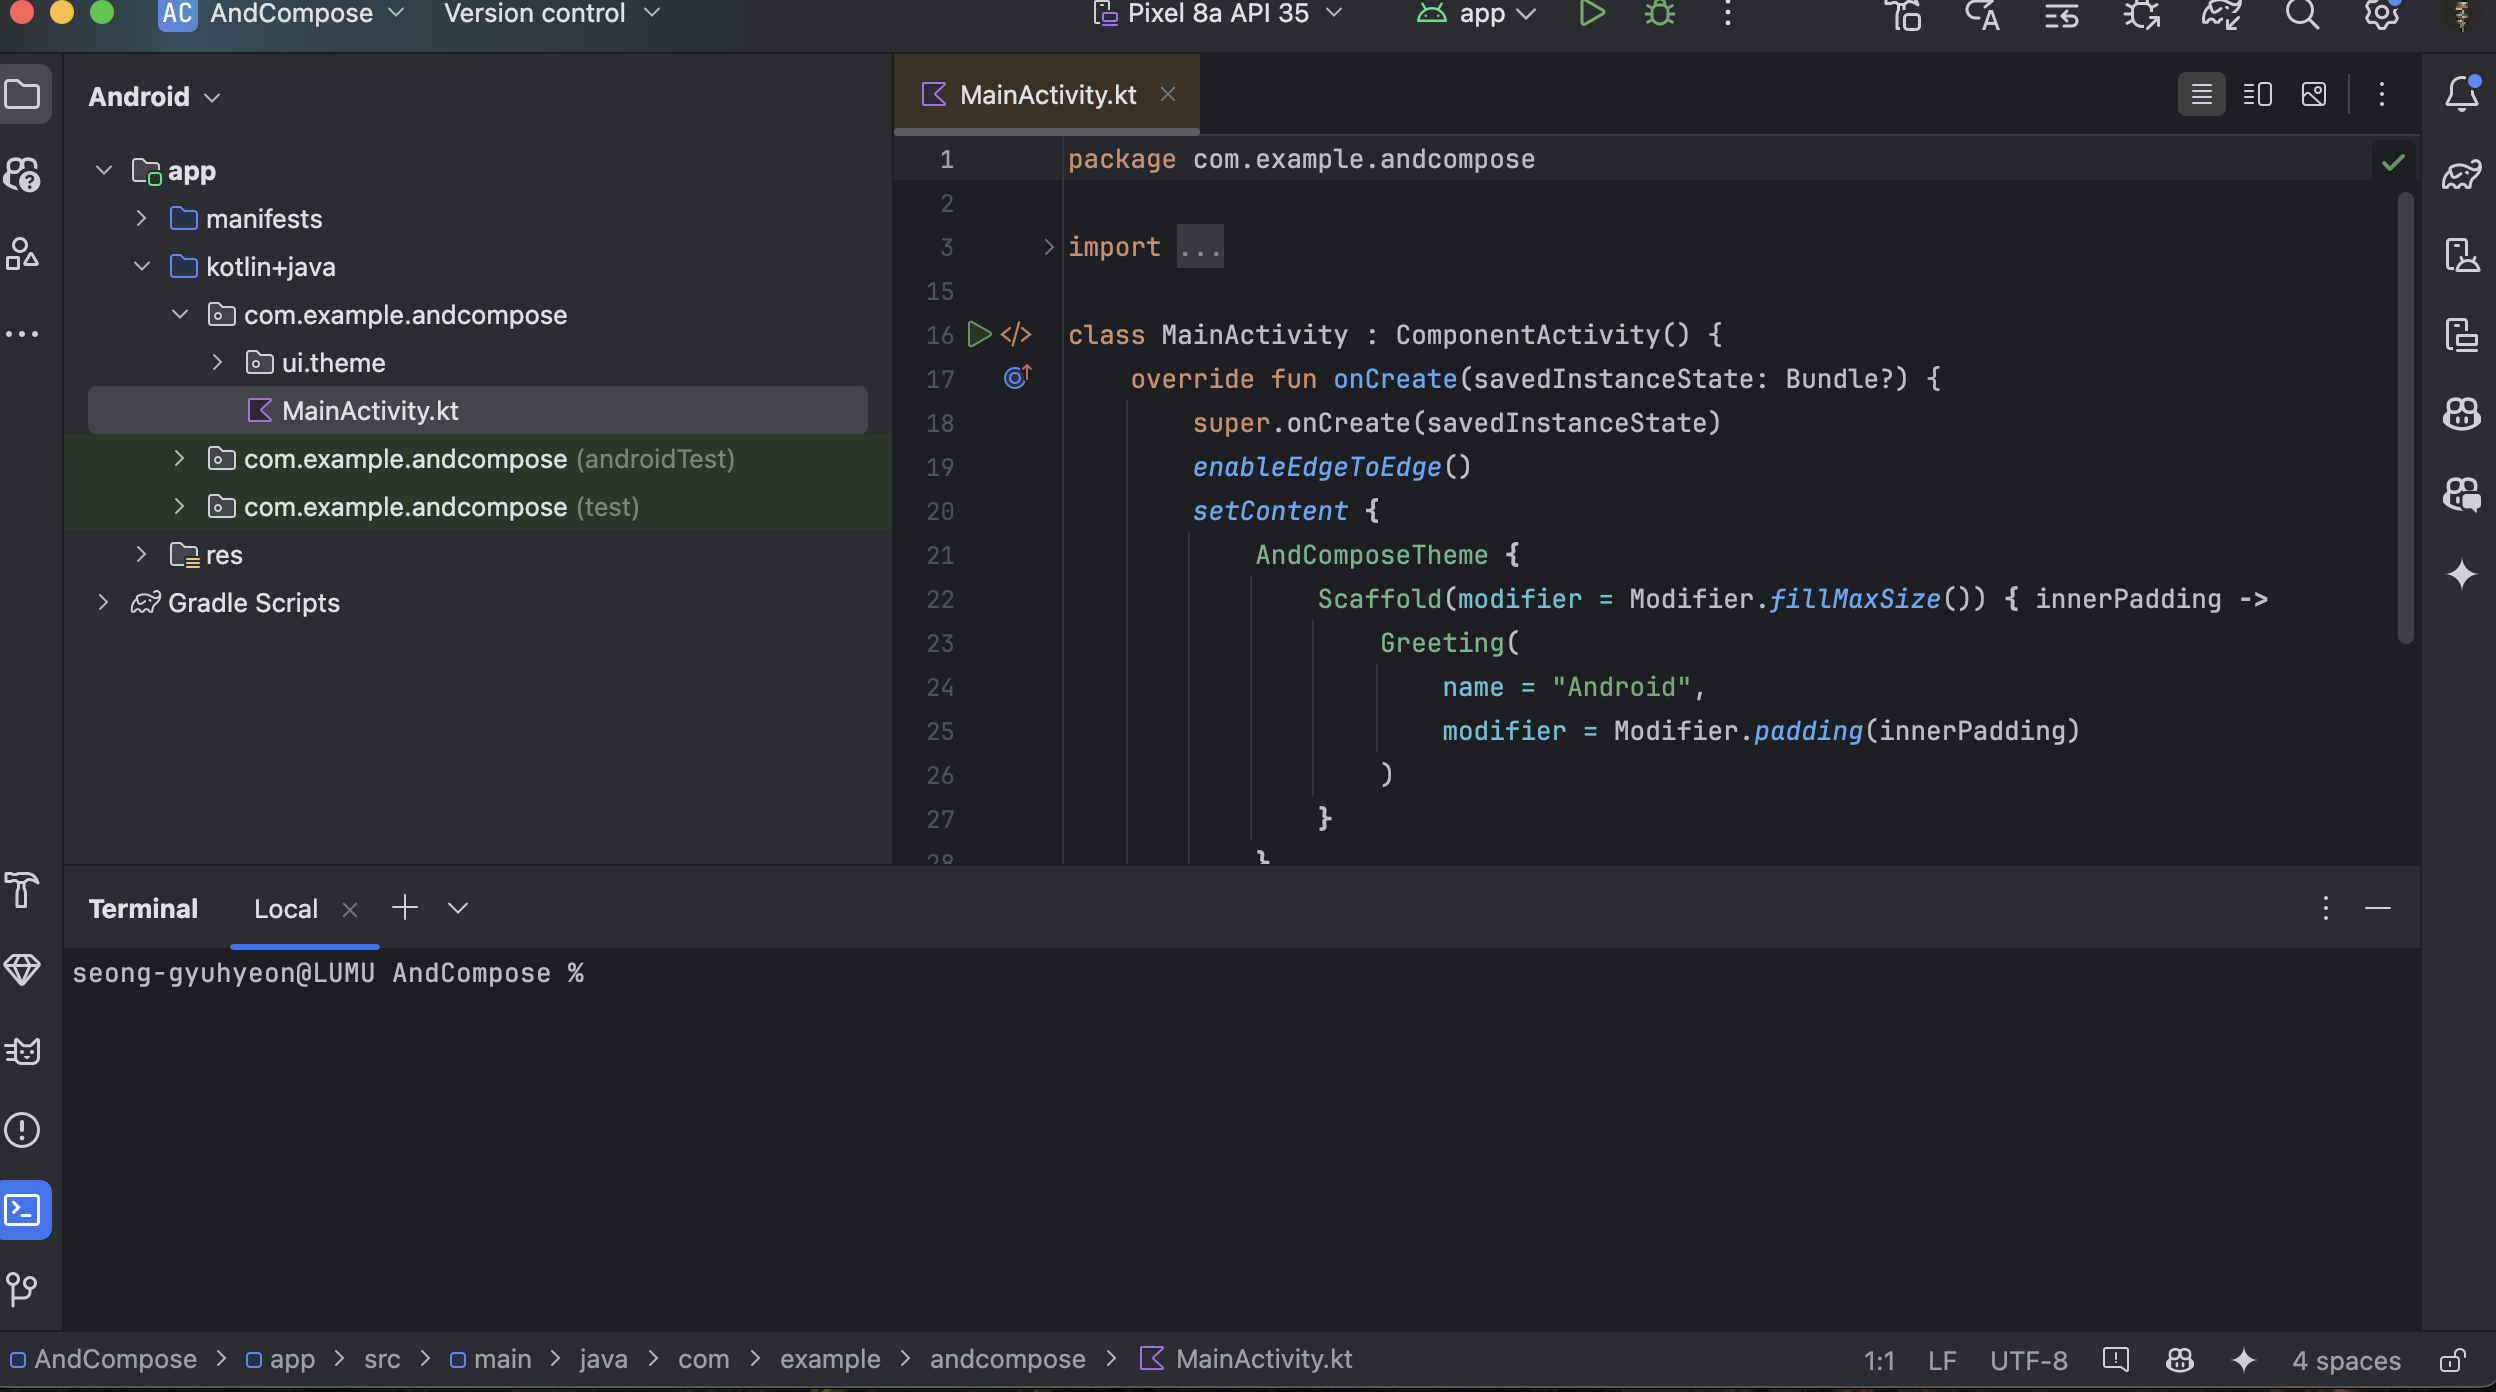
Task: Open the Notifications bell icon
Action: (x=2461, y=94)
